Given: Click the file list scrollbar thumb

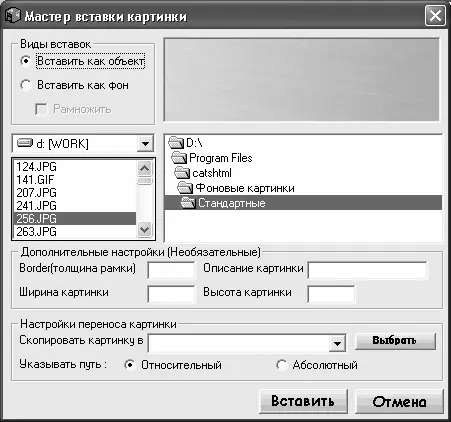Looking at the screenshot, I should [x=145, y=181].
